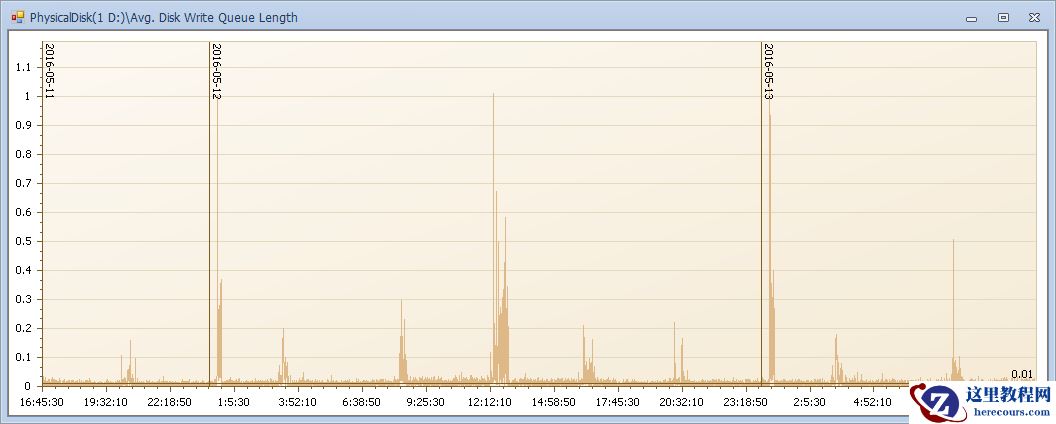Screen dimensions: 1056x424
Task: Click the 20:32:10 time axis label
Action: 682,402
